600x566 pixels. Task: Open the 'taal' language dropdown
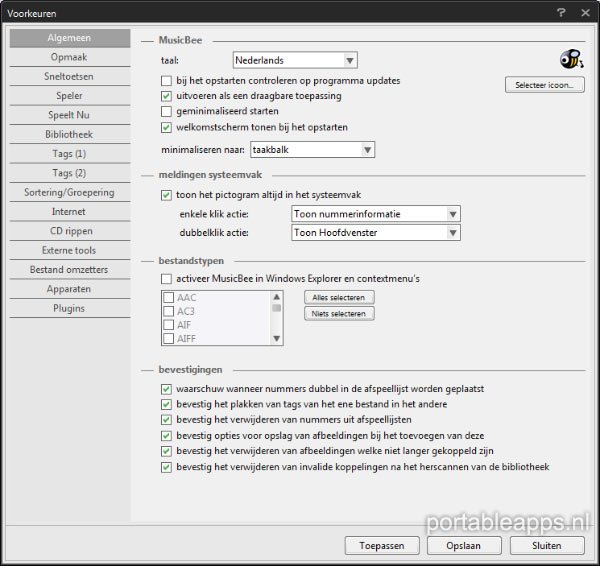click(295, 61)
